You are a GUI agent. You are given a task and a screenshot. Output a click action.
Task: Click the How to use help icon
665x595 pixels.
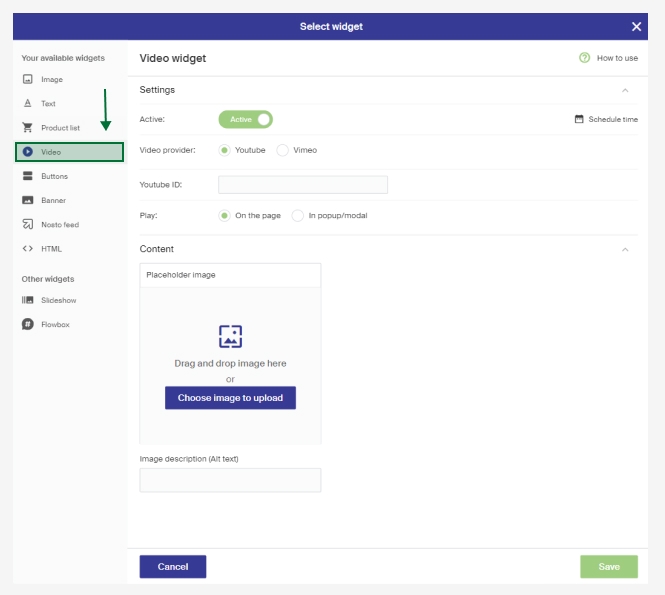pyautogui.click(x=584, y=58)
